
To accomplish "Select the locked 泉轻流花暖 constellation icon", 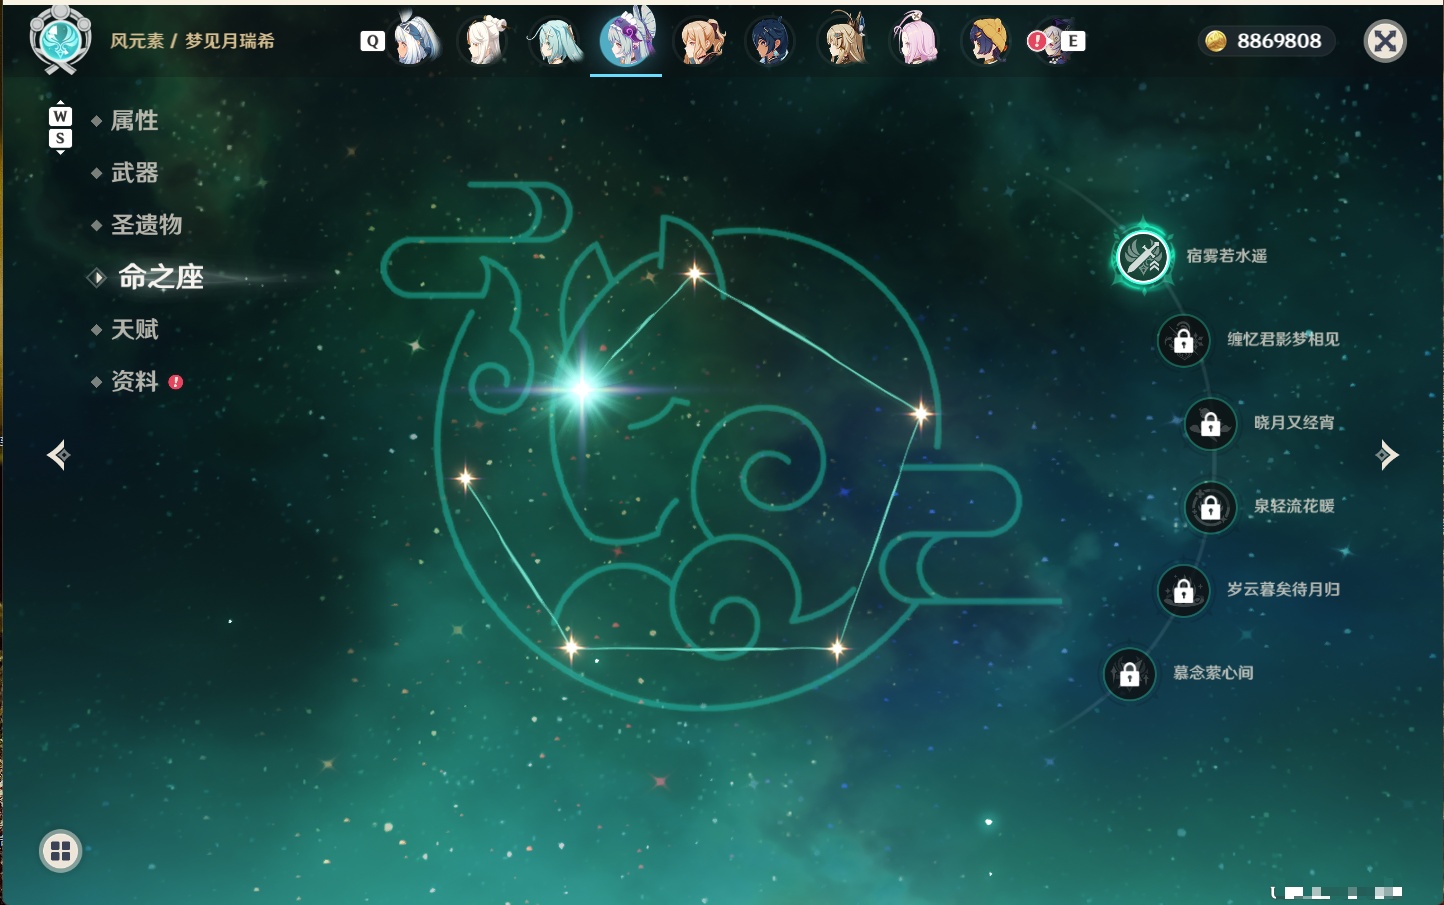I will click(1210, 507).
